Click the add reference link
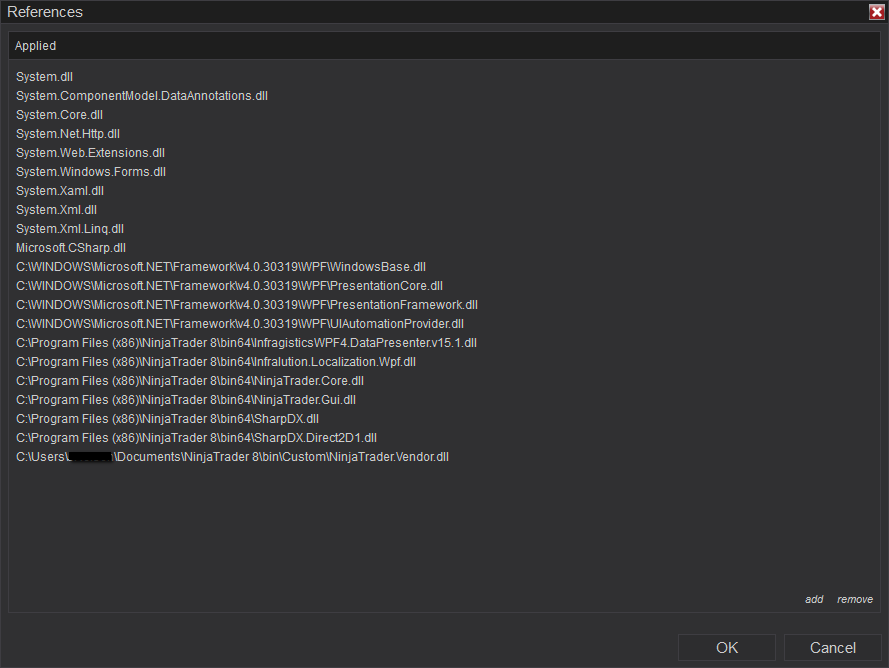889x668 pixels. (814, 599)
